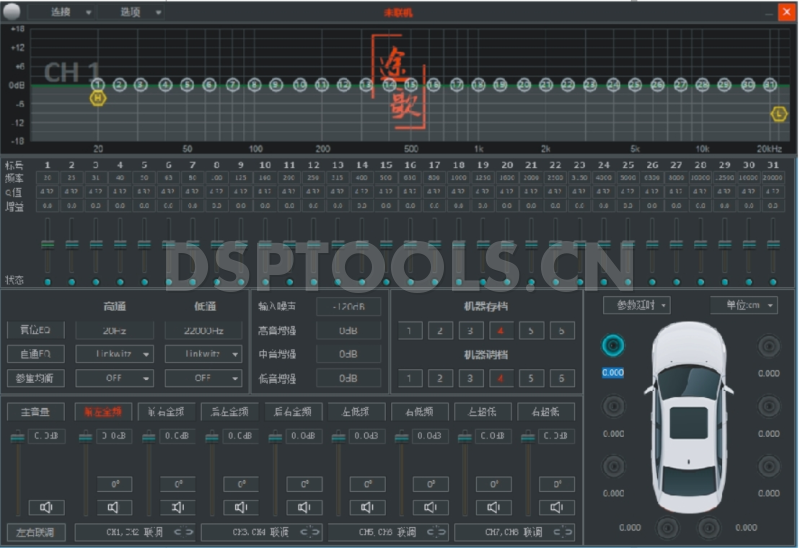This screenshot has width=800, height=548.
Task: Select the highlighted cyan speaker beside the car
Action: tap(613, 345)
